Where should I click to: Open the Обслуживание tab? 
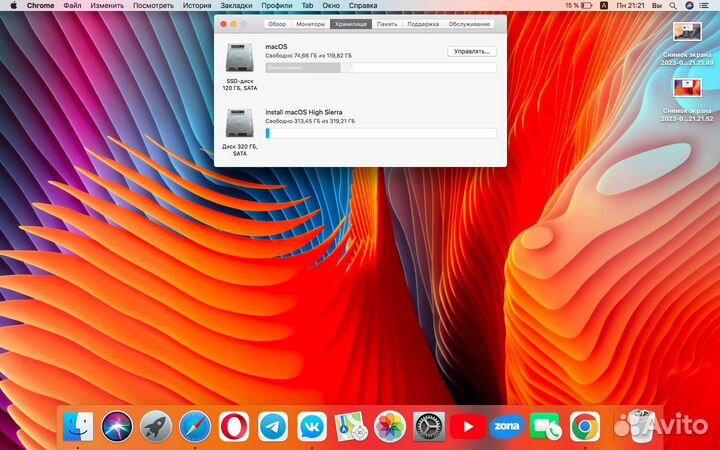[x=469, y=24]
